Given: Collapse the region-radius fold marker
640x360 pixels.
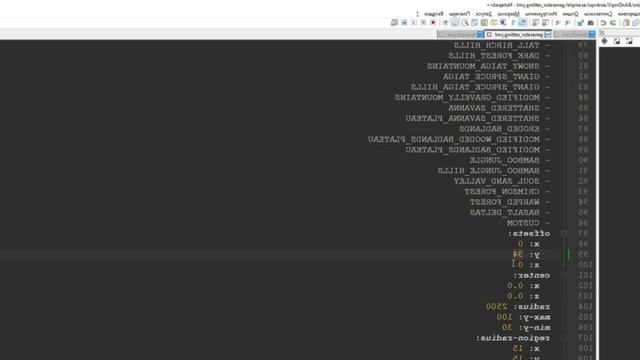Looking at the screenshot, I should pyautogui.click(x=564, y=338).
